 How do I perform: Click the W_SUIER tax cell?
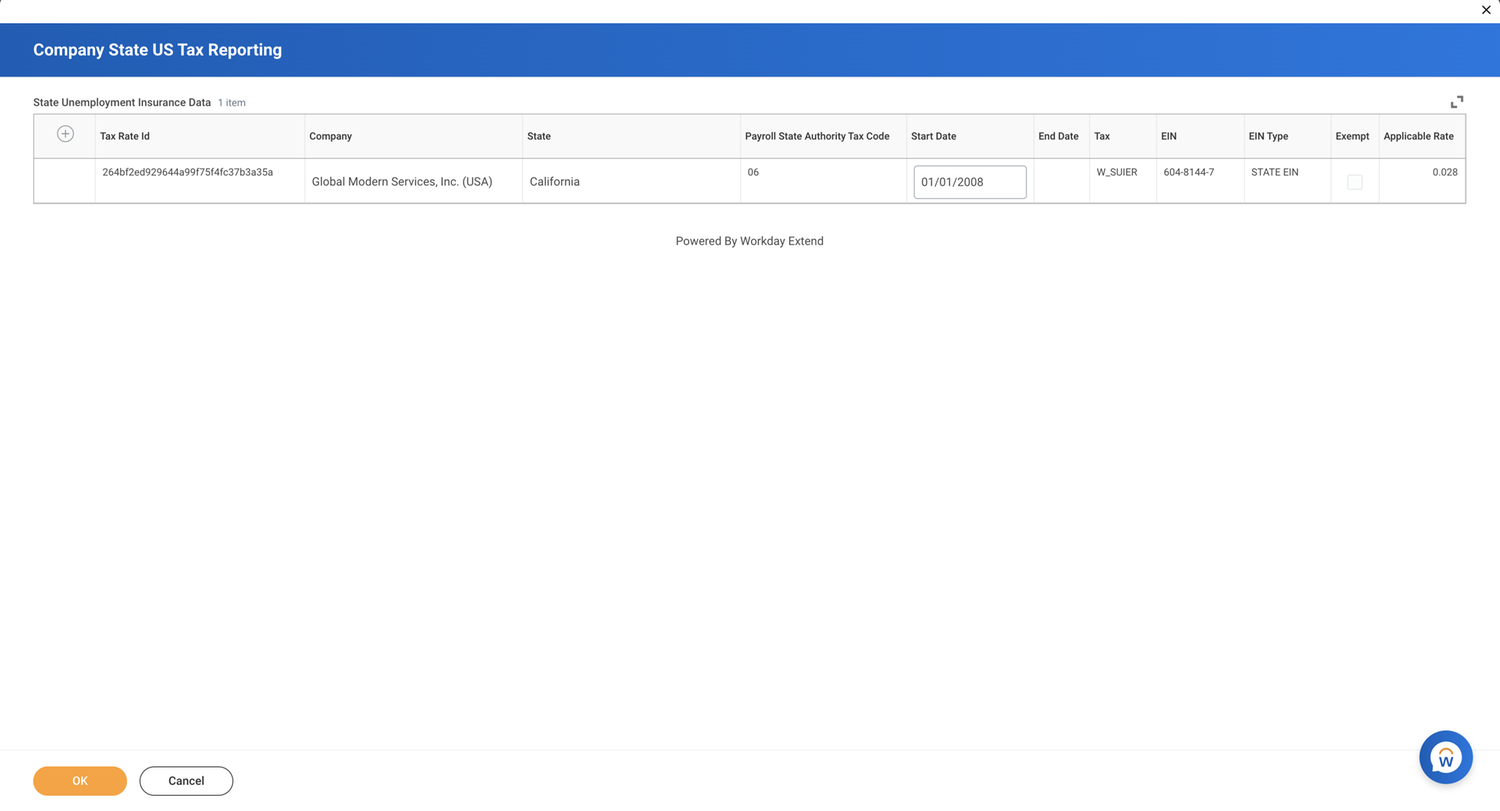[1117, 172]
